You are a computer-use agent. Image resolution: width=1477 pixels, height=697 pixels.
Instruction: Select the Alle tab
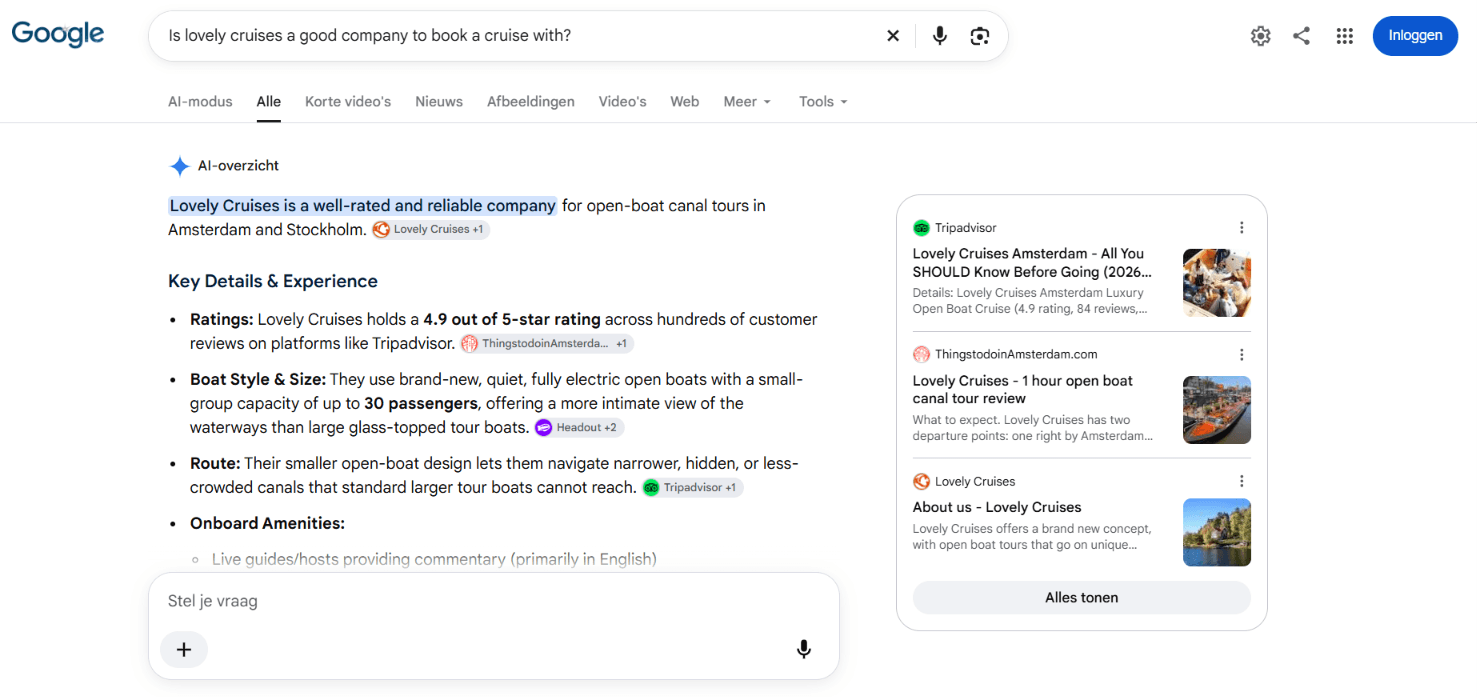point(269,102)
